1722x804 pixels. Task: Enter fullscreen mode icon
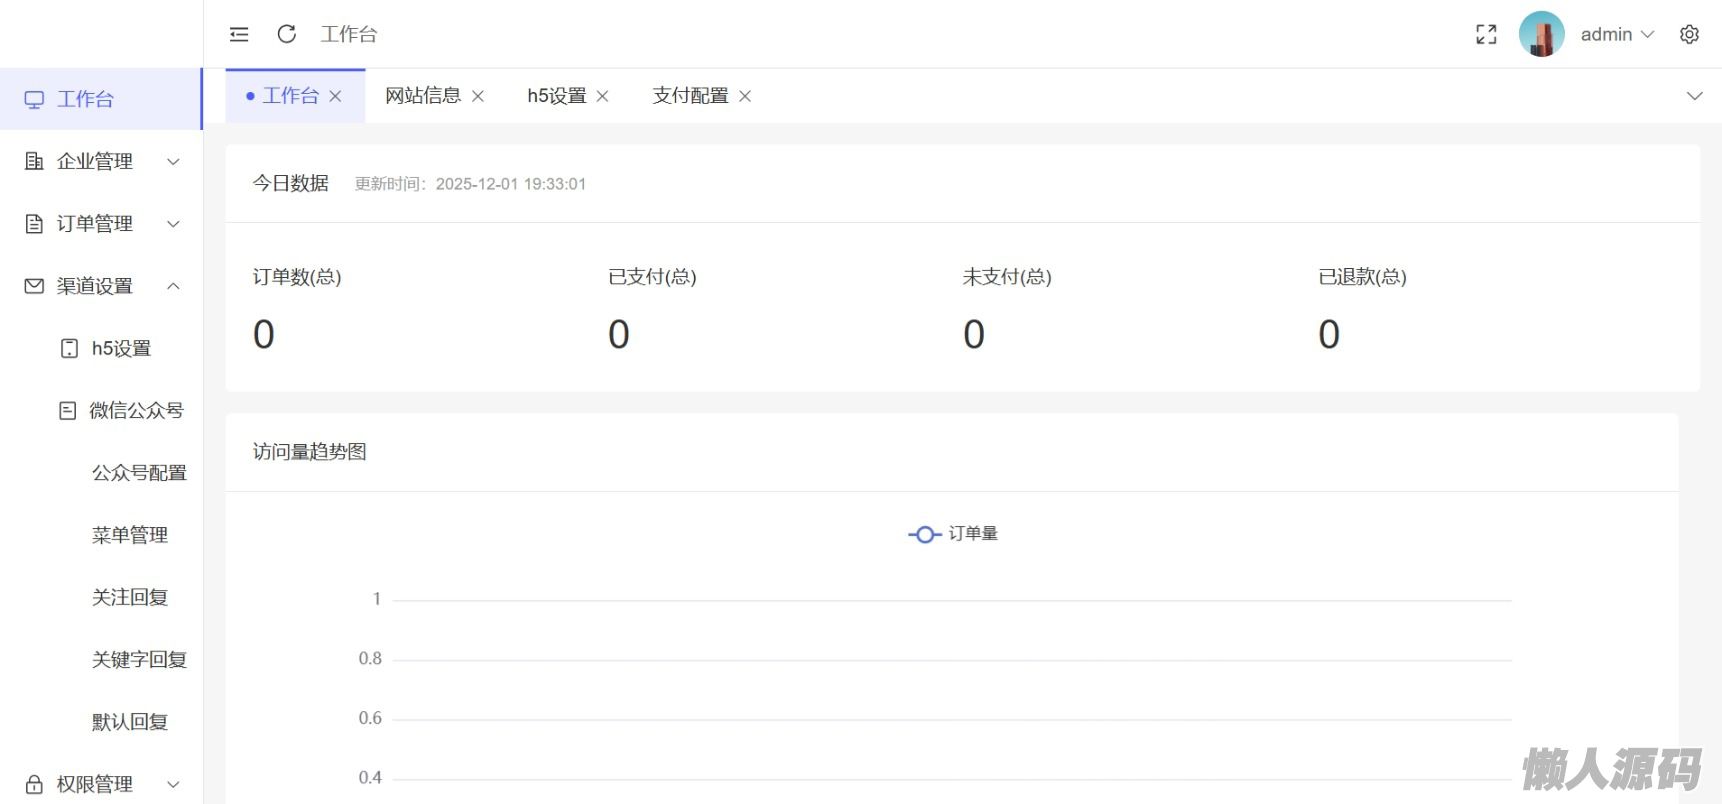pyautogui.click(x=1486, y=34)
